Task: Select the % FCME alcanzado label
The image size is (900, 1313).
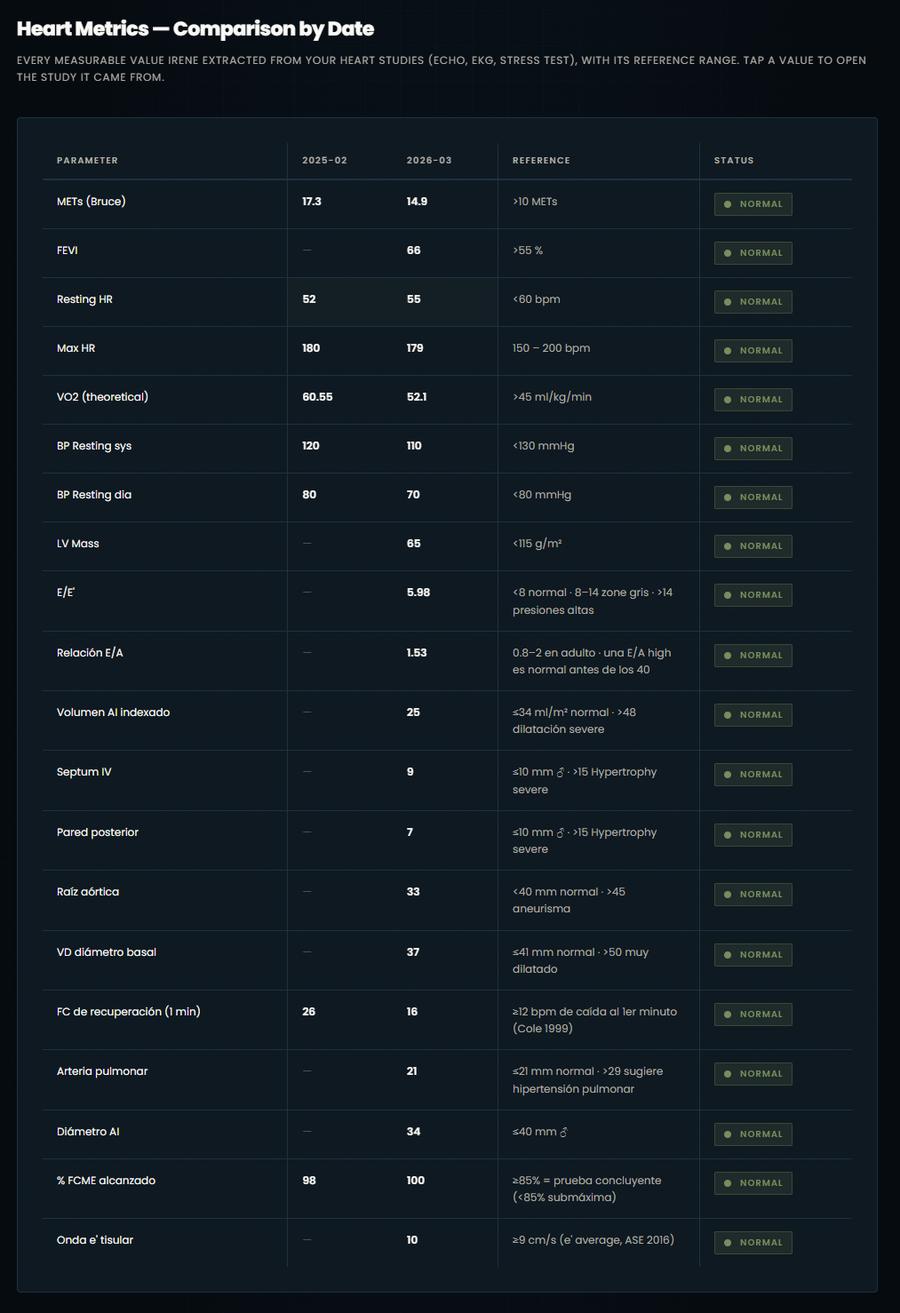Action: [x=106, y=1181]
